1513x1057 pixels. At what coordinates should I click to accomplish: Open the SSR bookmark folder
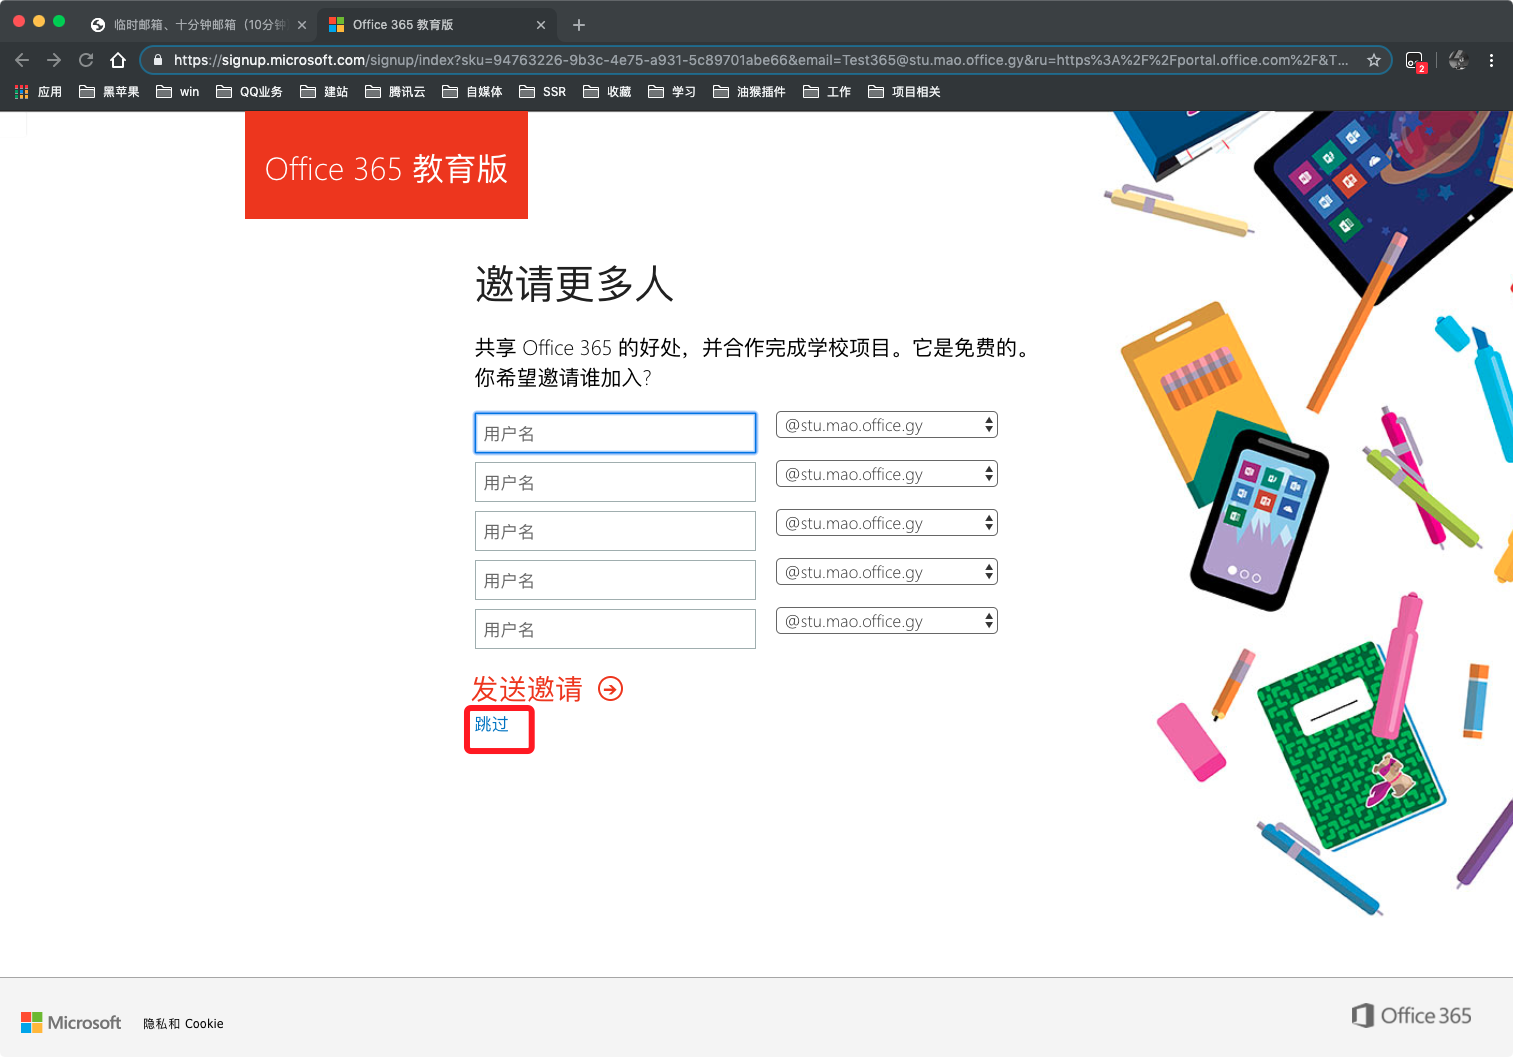pos(542,92)
